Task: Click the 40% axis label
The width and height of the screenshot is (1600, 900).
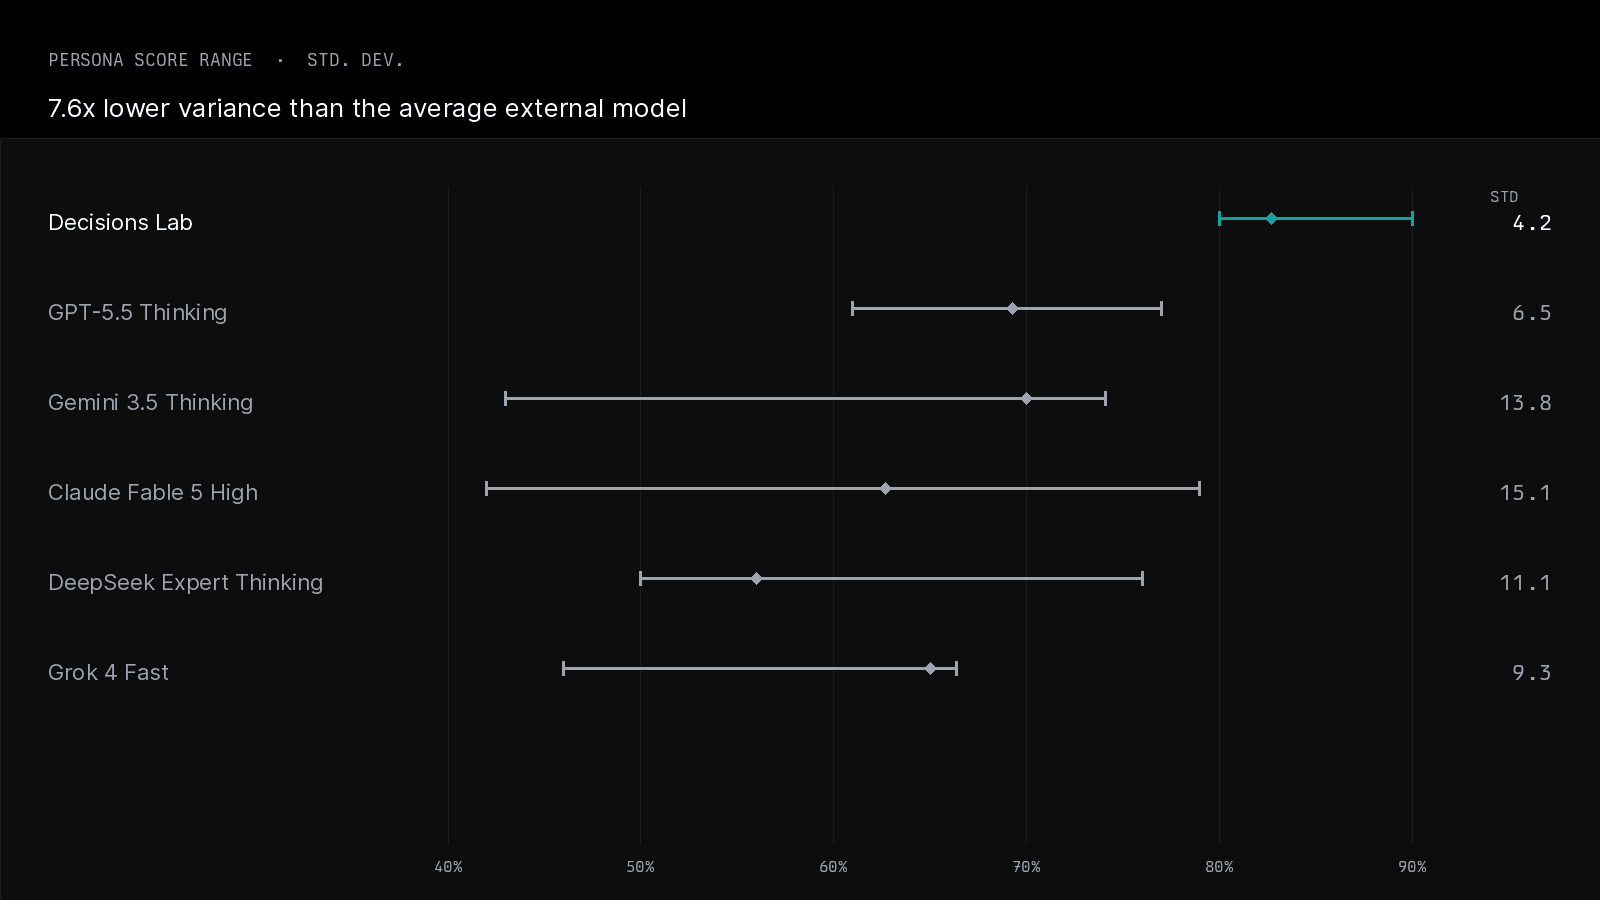Action: [x=448, y=867]
